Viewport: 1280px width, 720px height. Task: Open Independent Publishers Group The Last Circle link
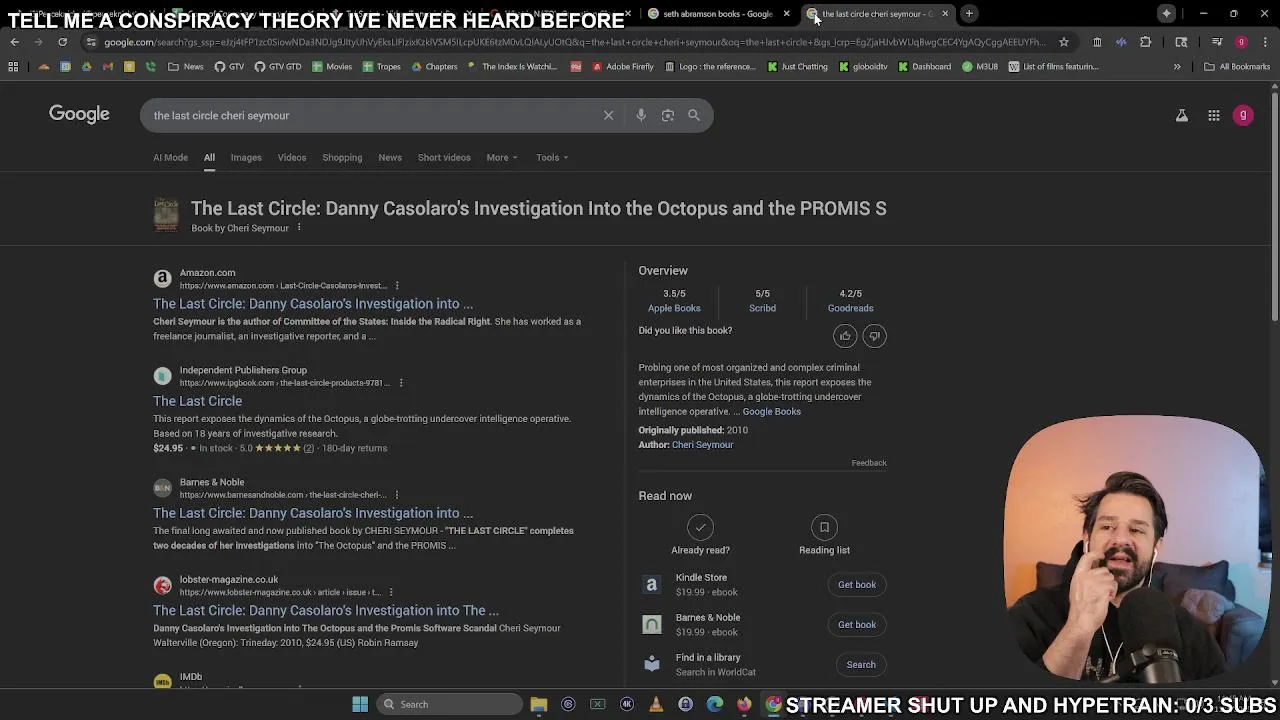[x=197, y=401]
